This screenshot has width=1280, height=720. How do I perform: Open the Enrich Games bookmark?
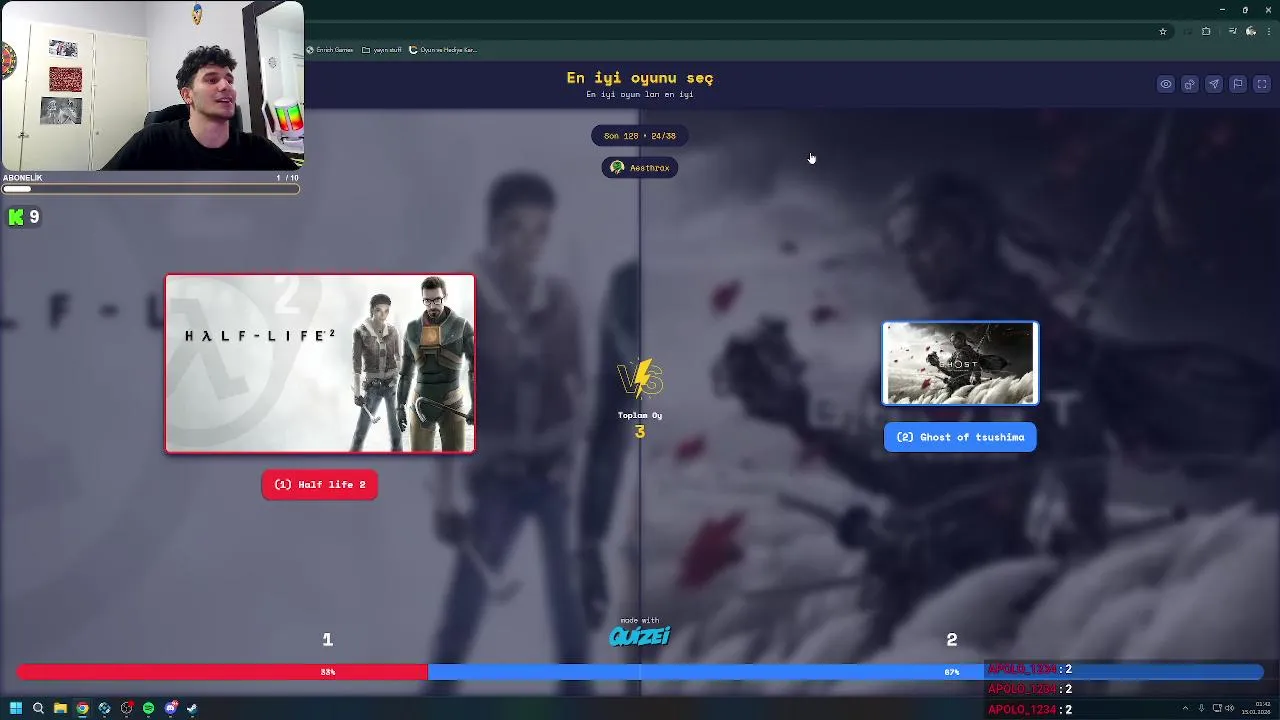click(x=330, y=50)
